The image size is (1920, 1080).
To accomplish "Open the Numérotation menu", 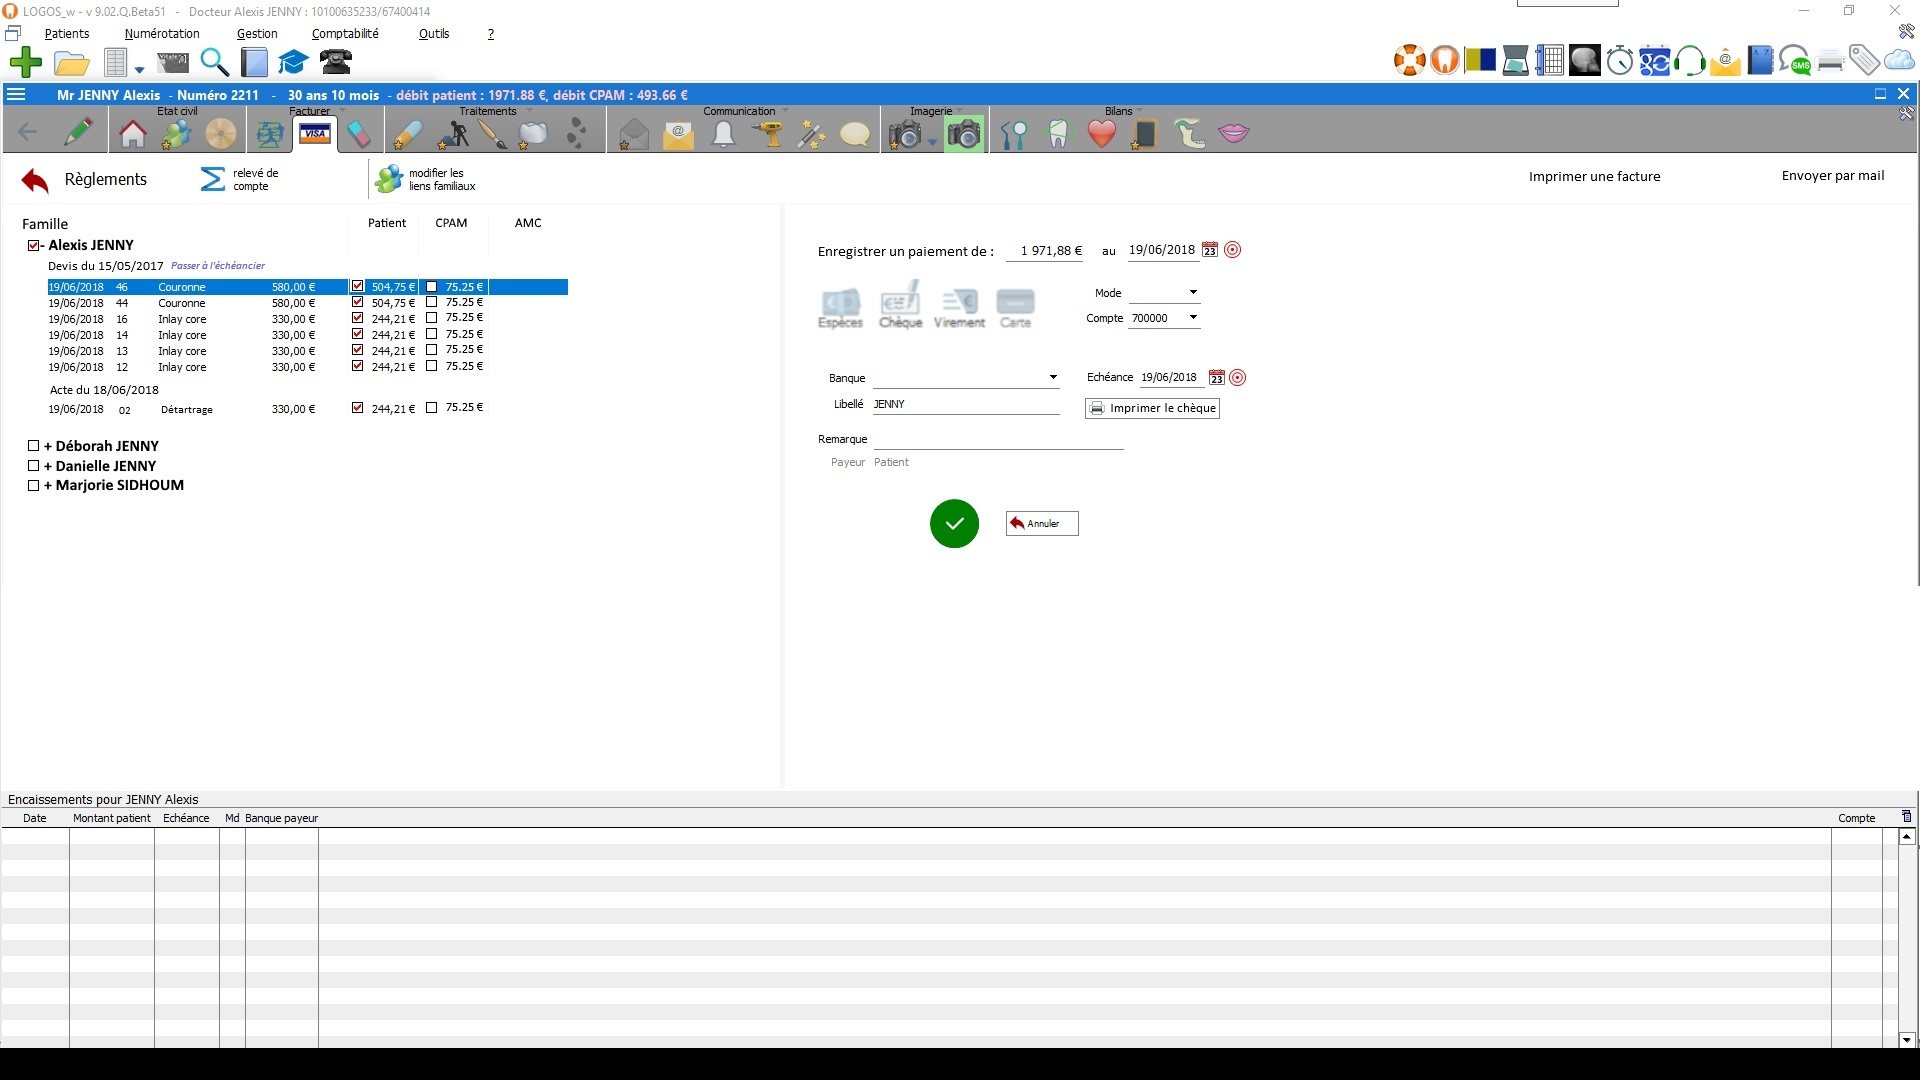I will 162,34.
